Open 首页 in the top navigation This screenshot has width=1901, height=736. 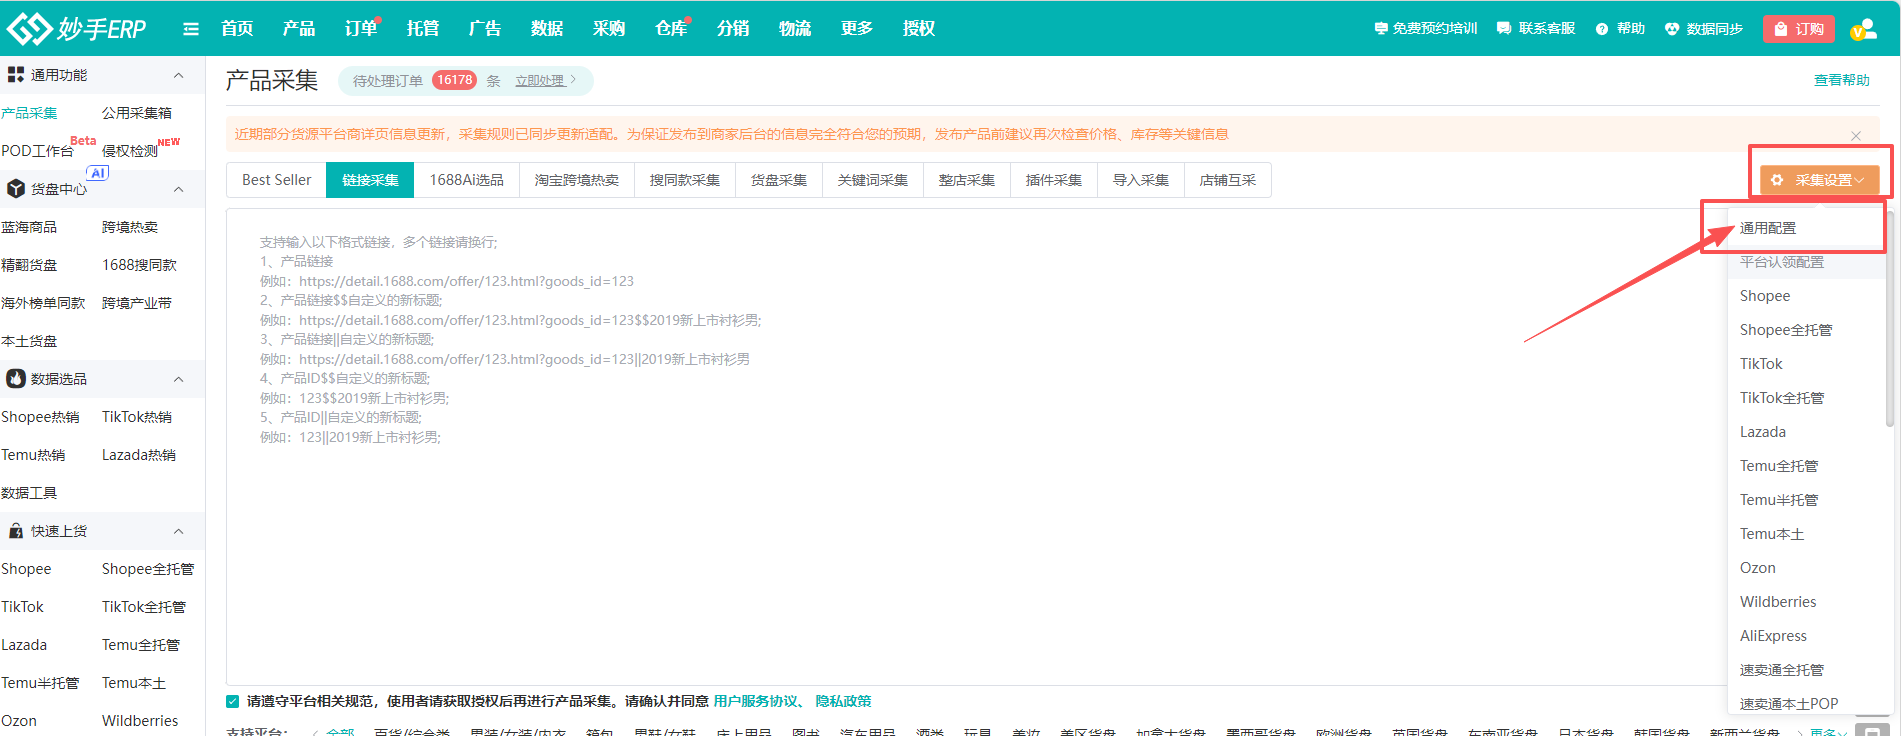[x=237, y=29]
